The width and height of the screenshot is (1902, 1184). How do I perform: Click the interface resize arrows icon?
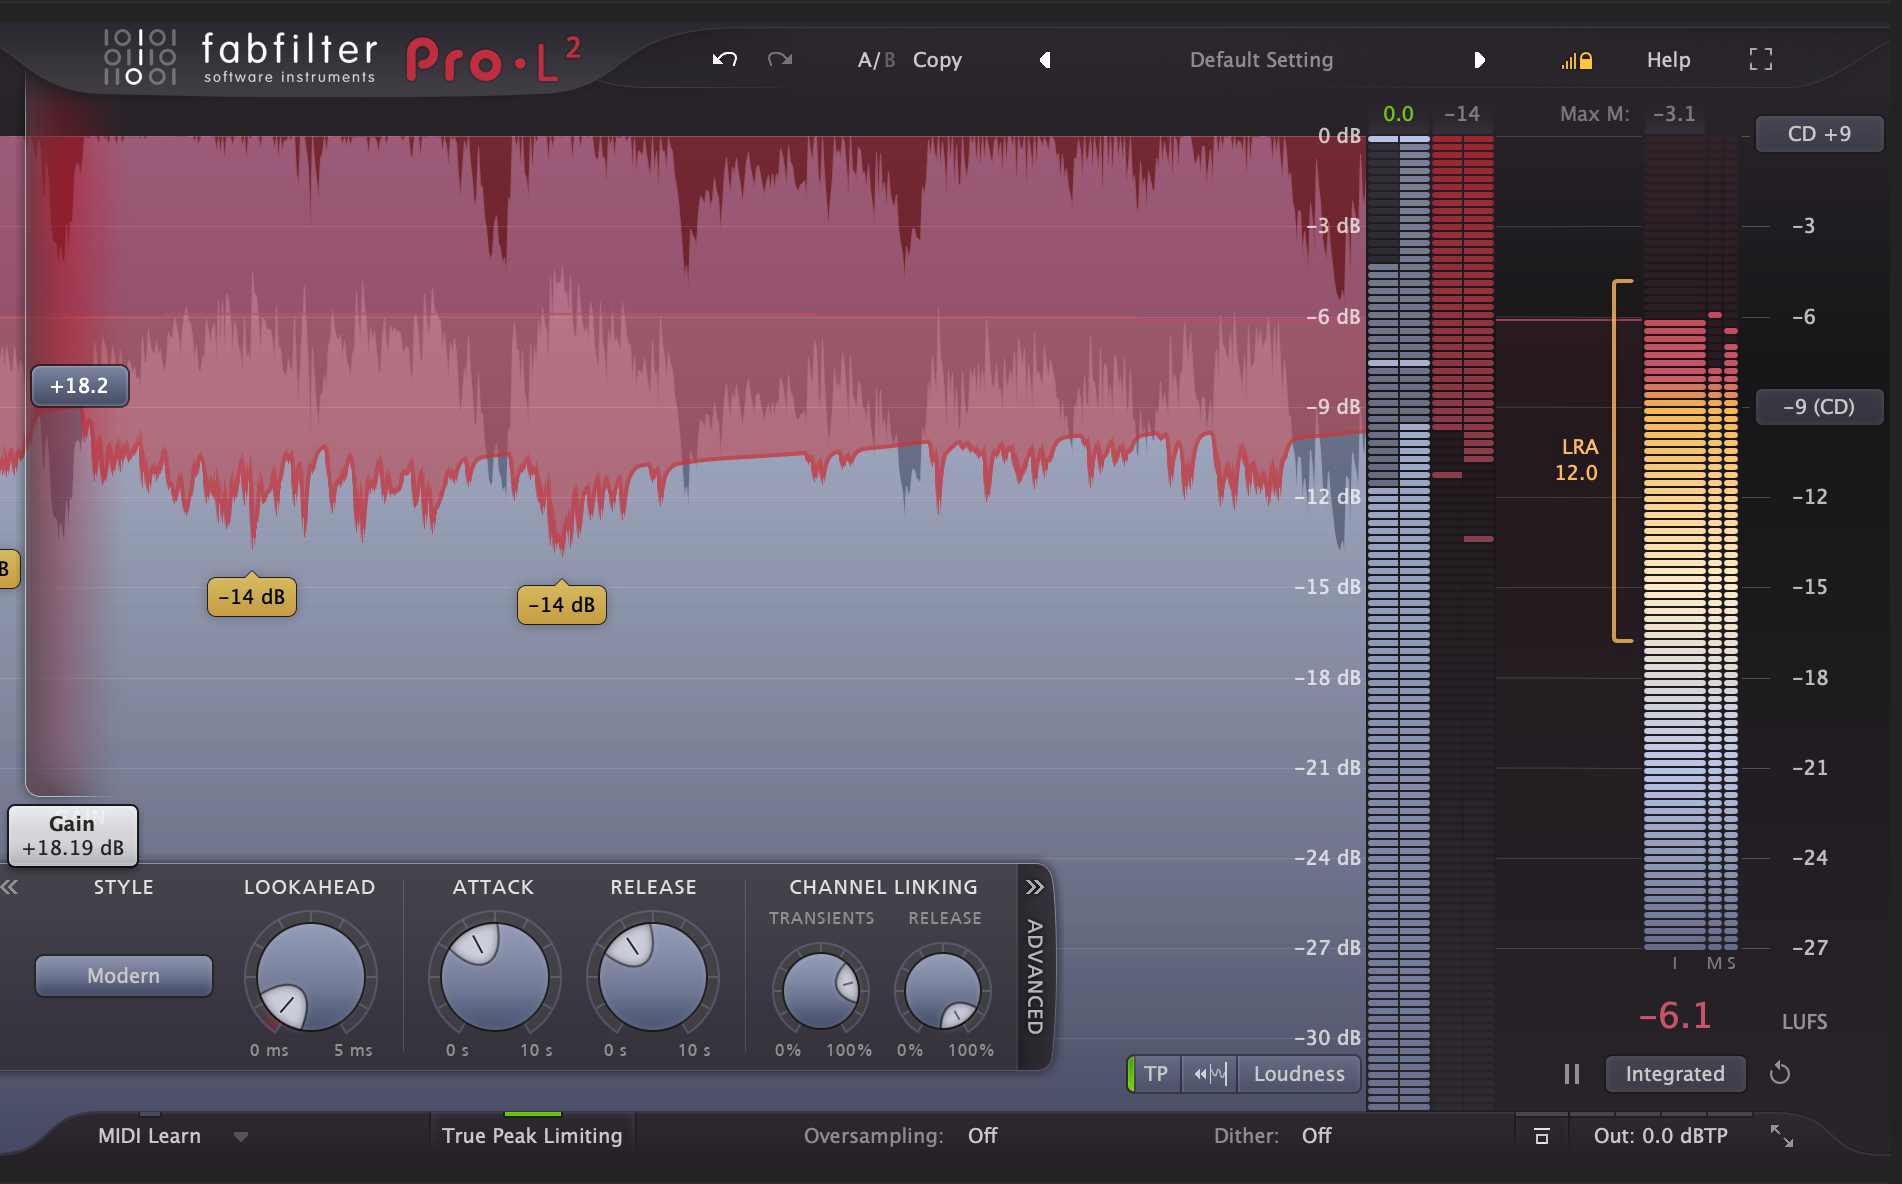click(x=1782, y=1136)
